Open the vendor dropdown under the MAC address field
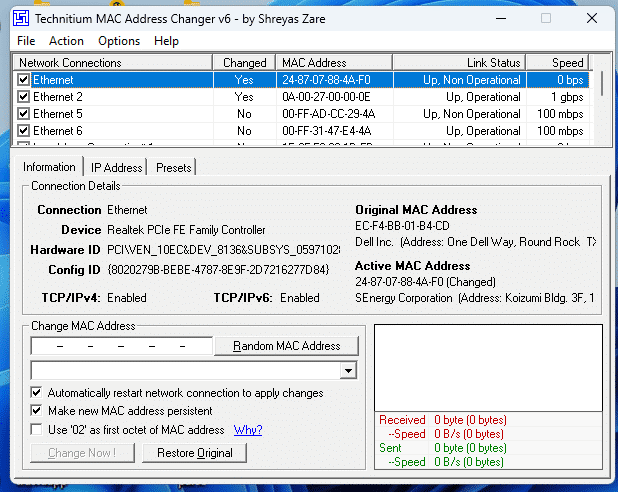This screenshot has width=618, height=492. pyautogui.click(x=348, y=371)
